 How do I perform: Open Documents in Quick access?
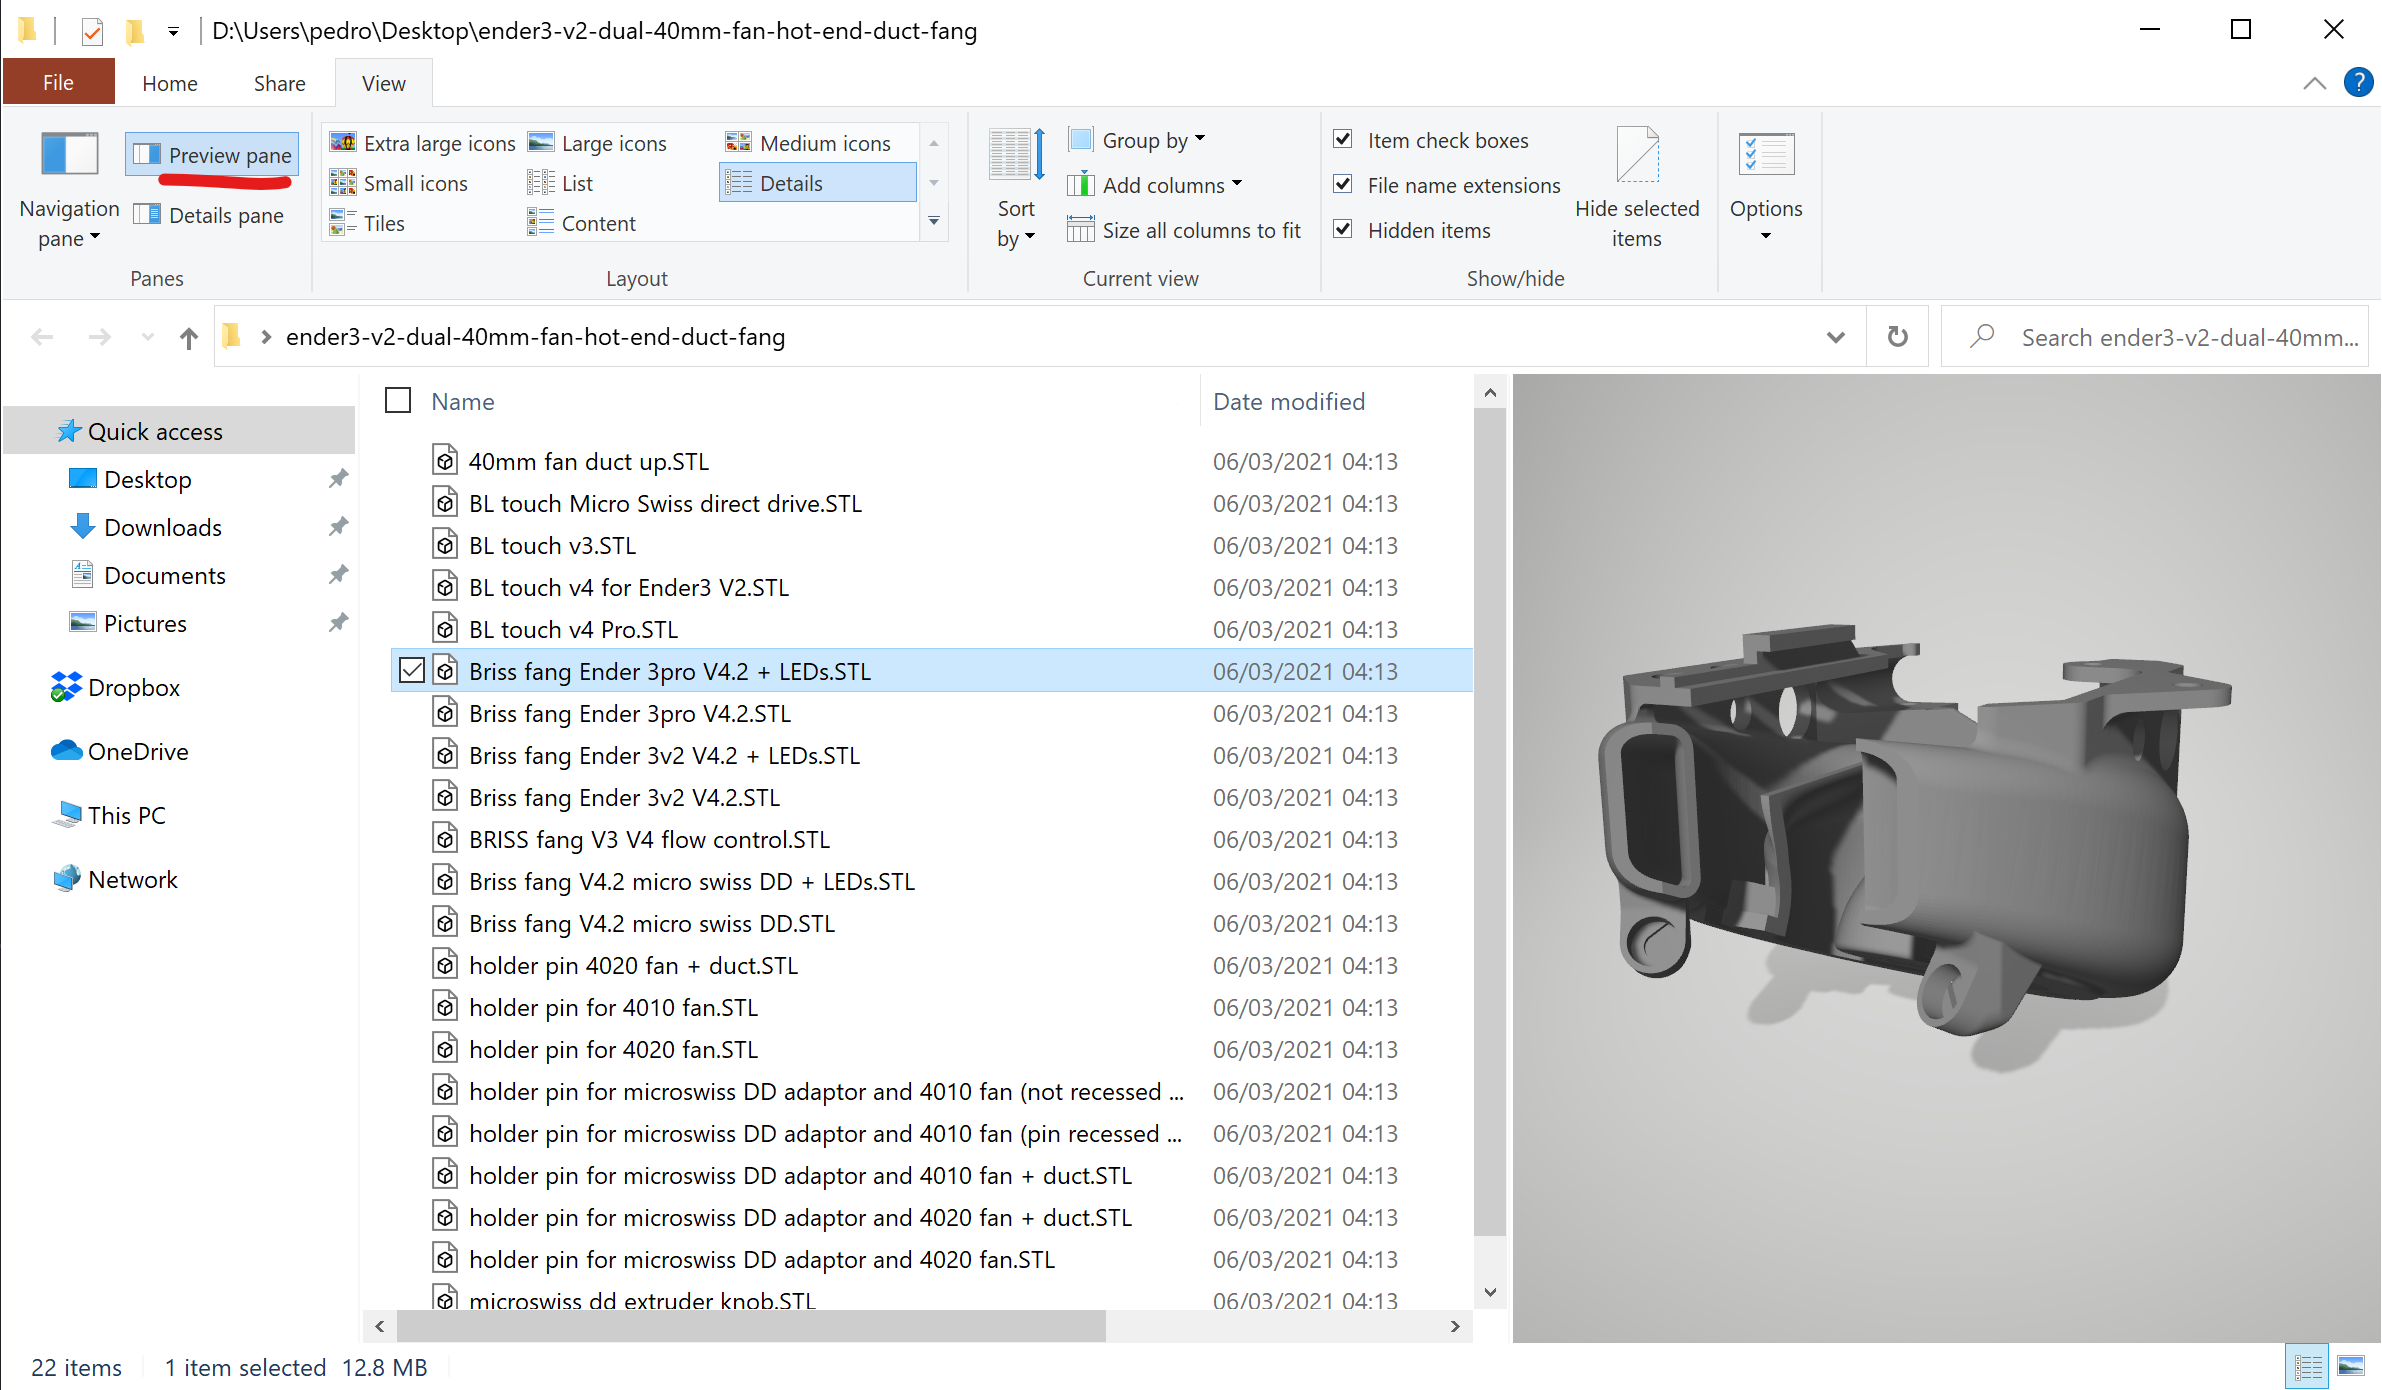click(165, 575)
